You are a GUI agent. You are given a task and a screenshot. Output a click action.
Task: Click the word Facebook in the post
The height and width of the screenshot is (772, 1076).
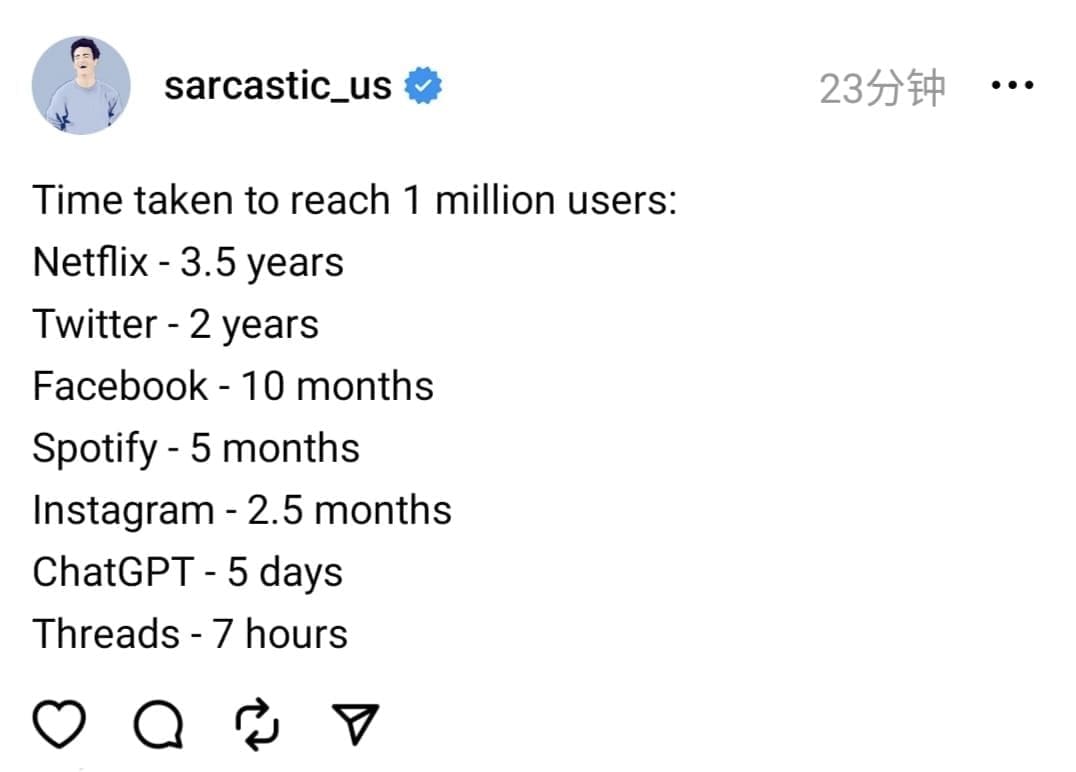(120, 387)
